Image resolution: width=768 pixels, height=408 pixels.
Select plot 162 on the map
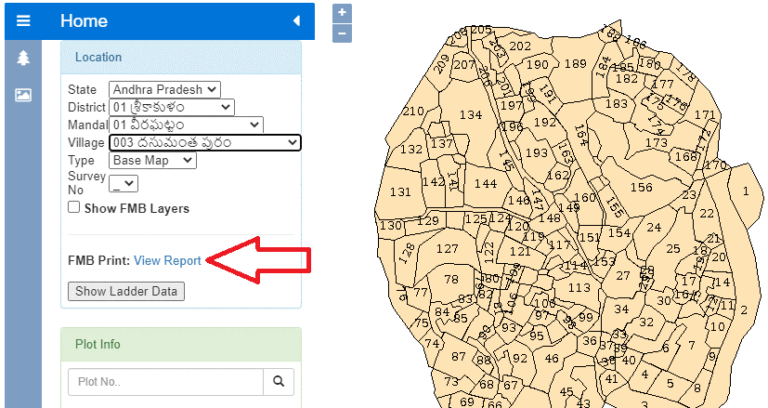[558, 175]
